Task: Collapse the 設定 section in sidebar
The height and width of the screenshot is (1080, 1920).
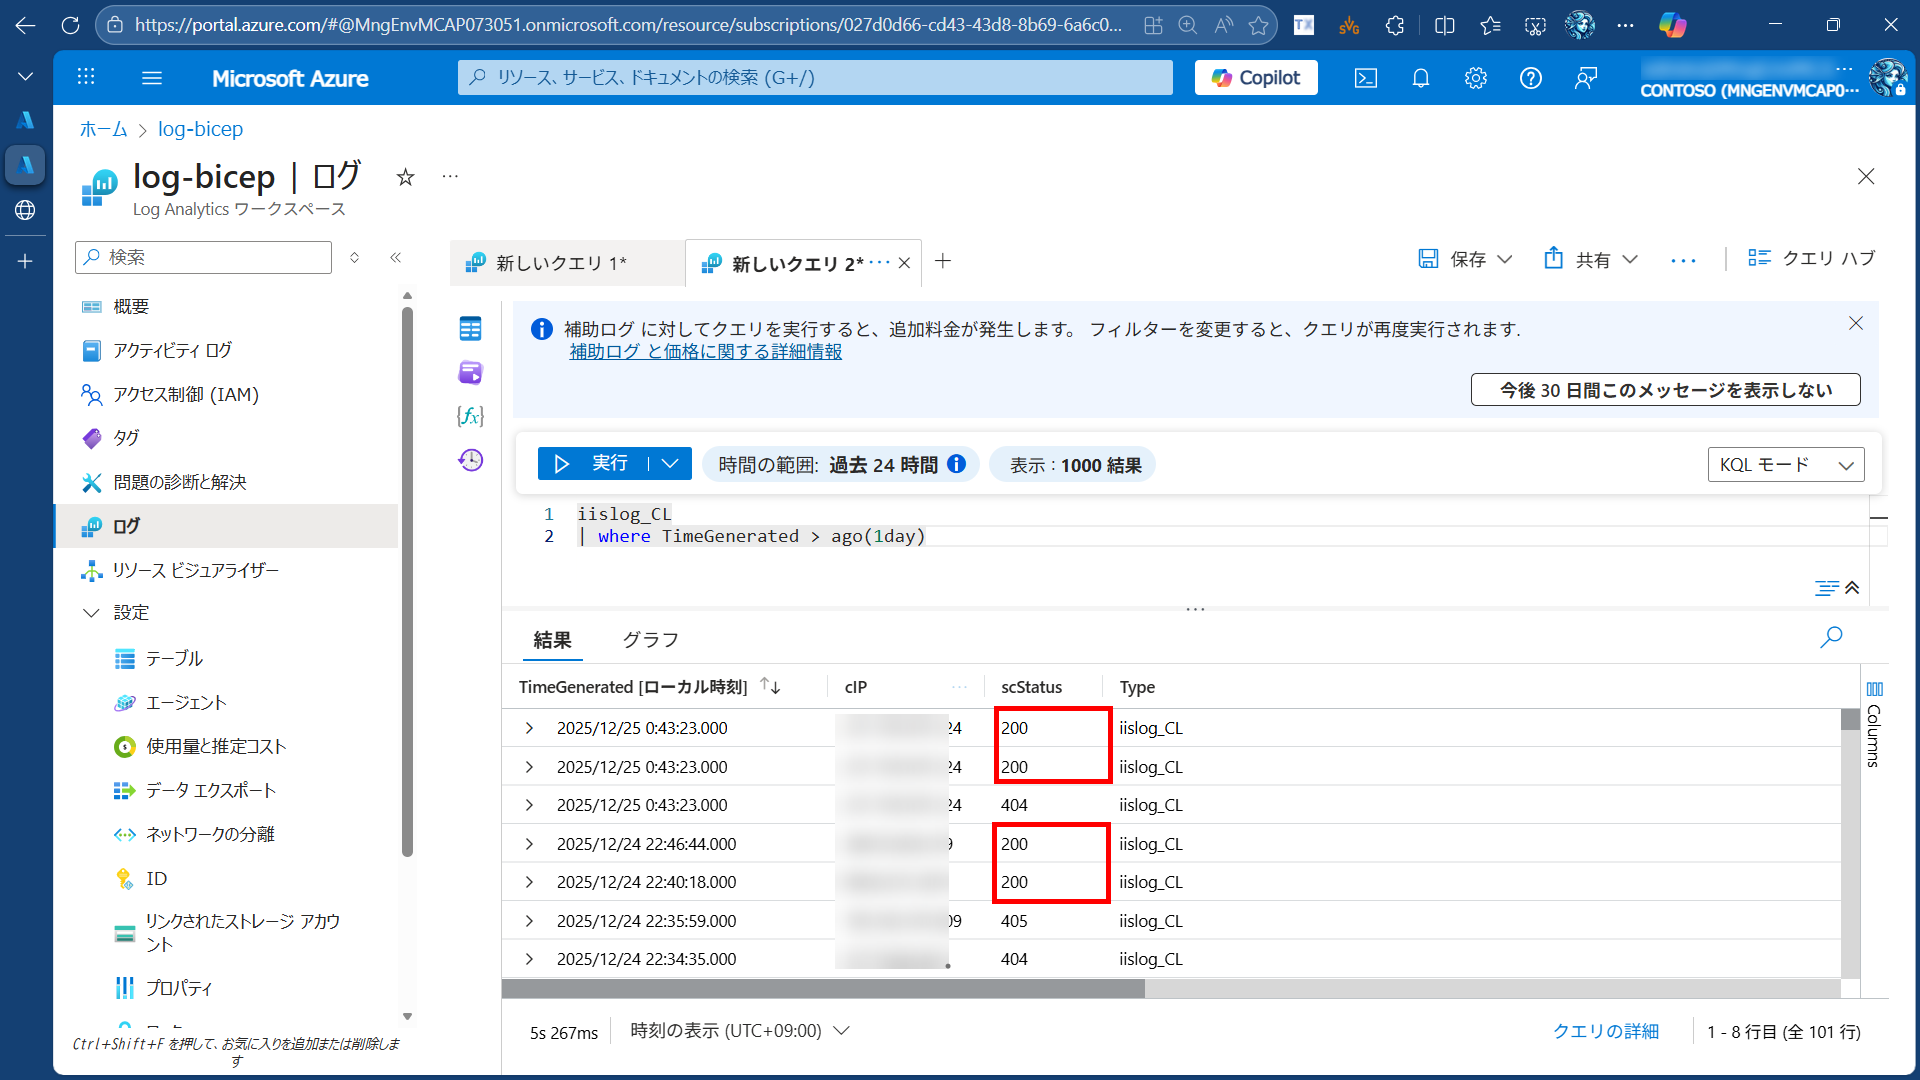Action: [x=91, y=613]
